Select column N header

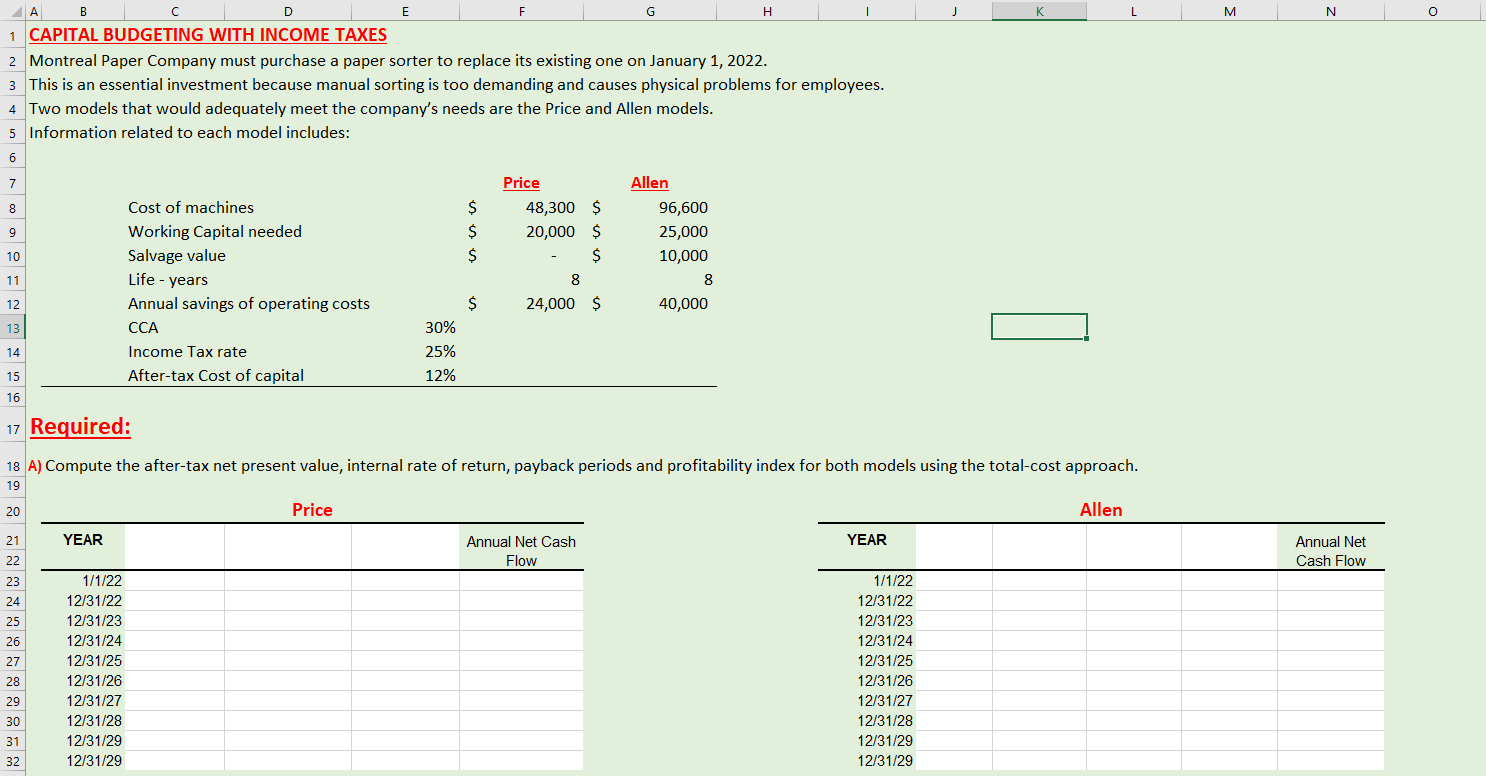pos(1330,11)
